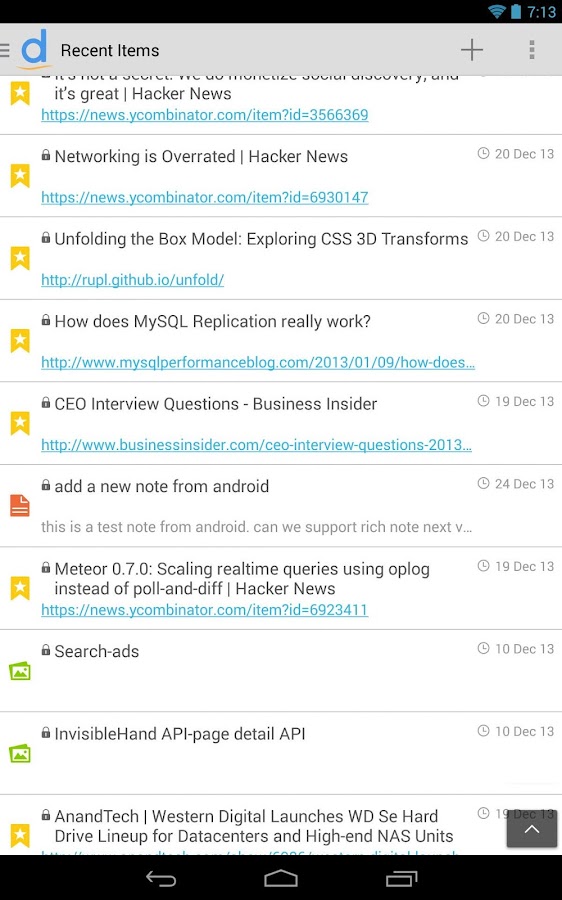Image resolution: width=562 pixels, height=900 pixels.
Task: Open news.ycombinator.com item 6930147 link
Action: (x=205, y=197)
